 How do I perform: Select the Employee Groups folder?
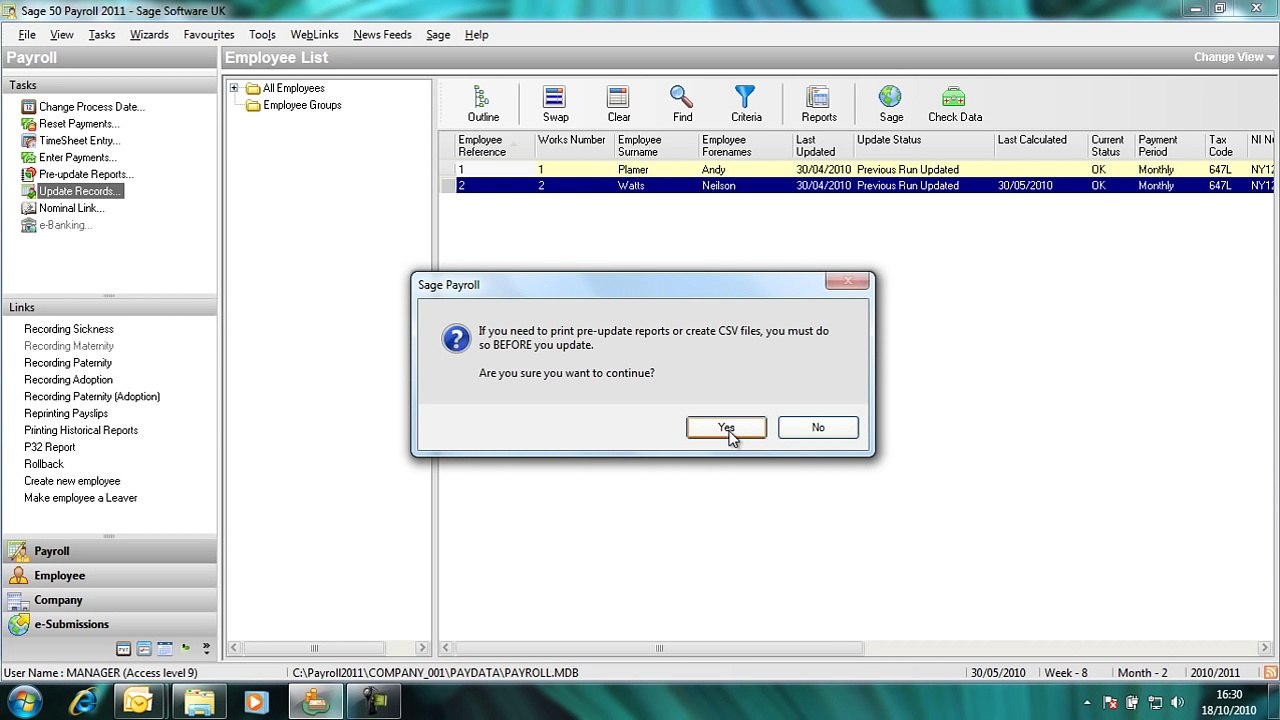(294, 105)
